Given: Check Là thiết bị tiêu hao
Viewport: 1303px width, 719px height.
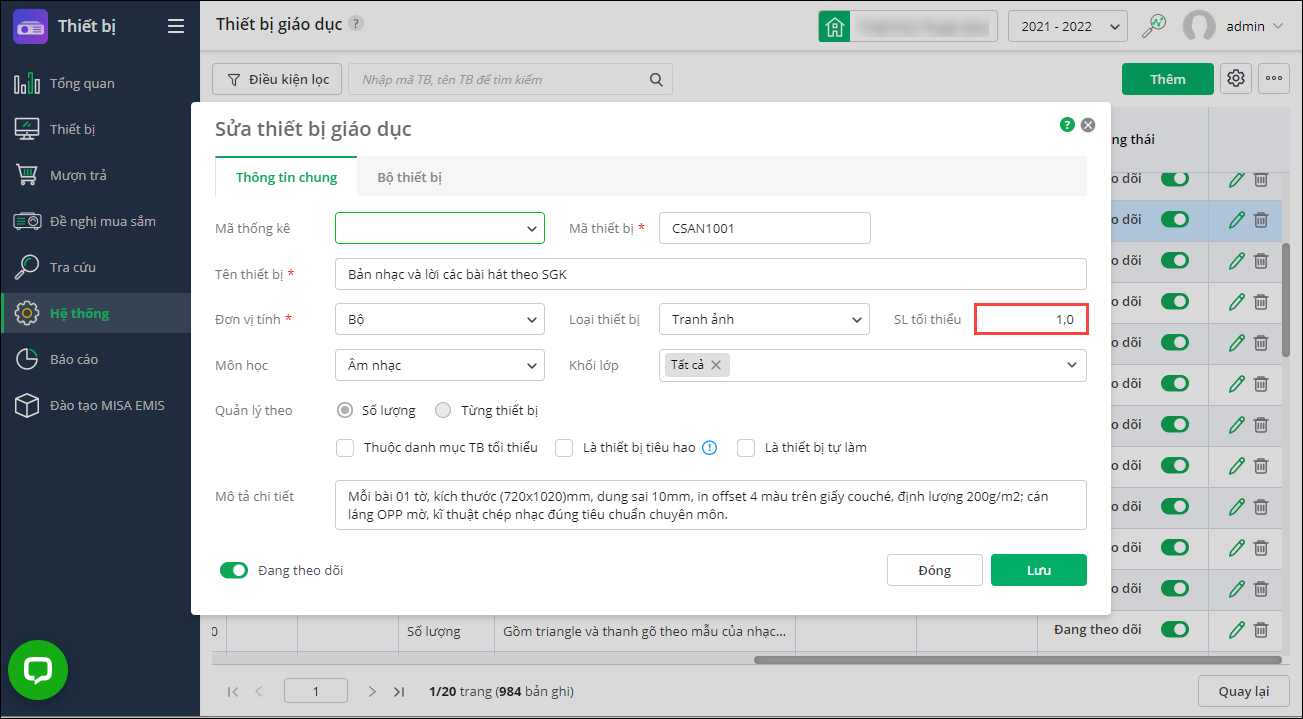Looking at the screenshot, I should click(564, 448).
